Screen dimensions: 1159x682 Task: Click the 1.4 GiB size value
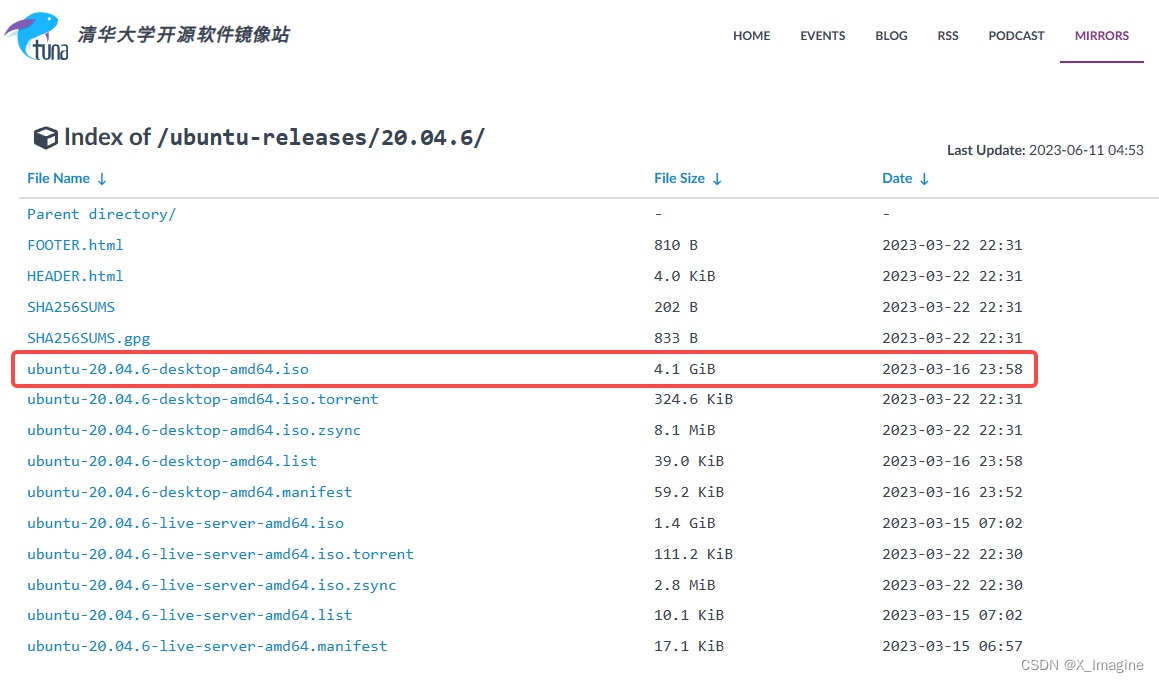[x=684, y=523]
